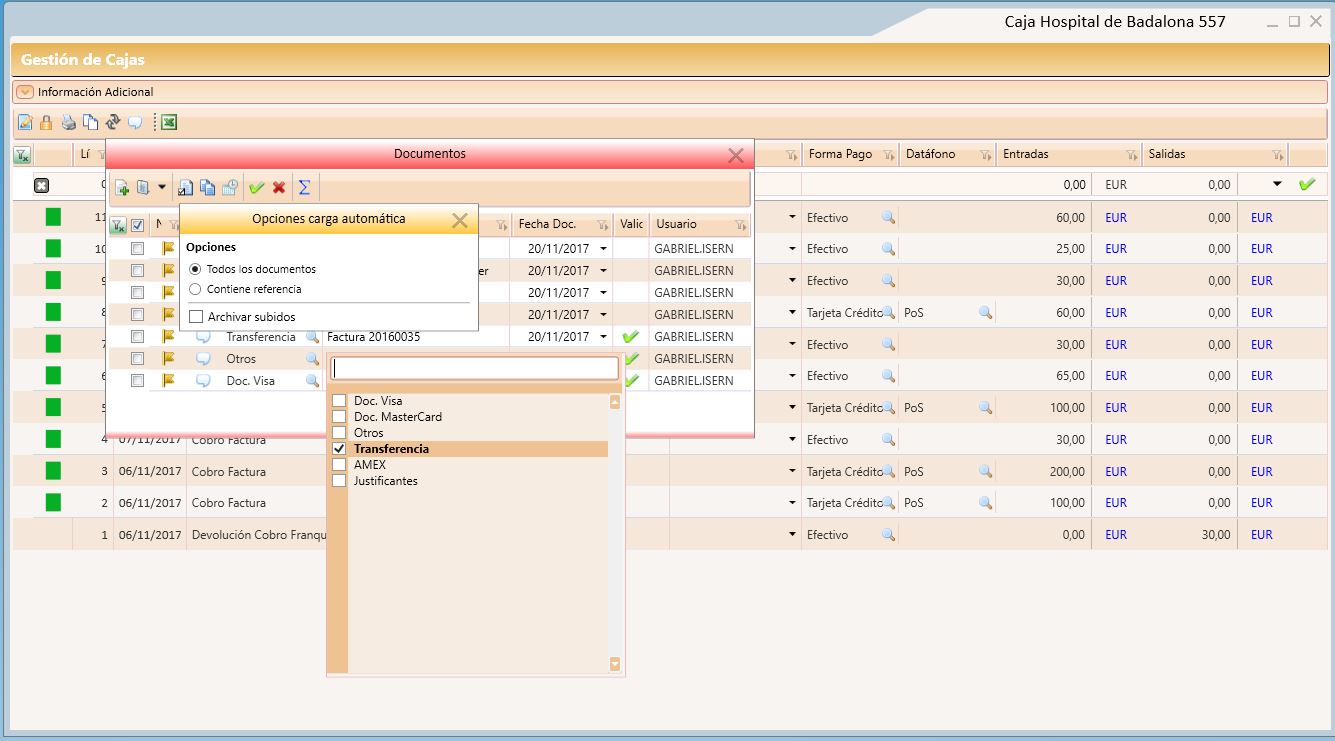1335x741 pixels.
Task: Validate documents with green check icon
Action: coord(257,187)
